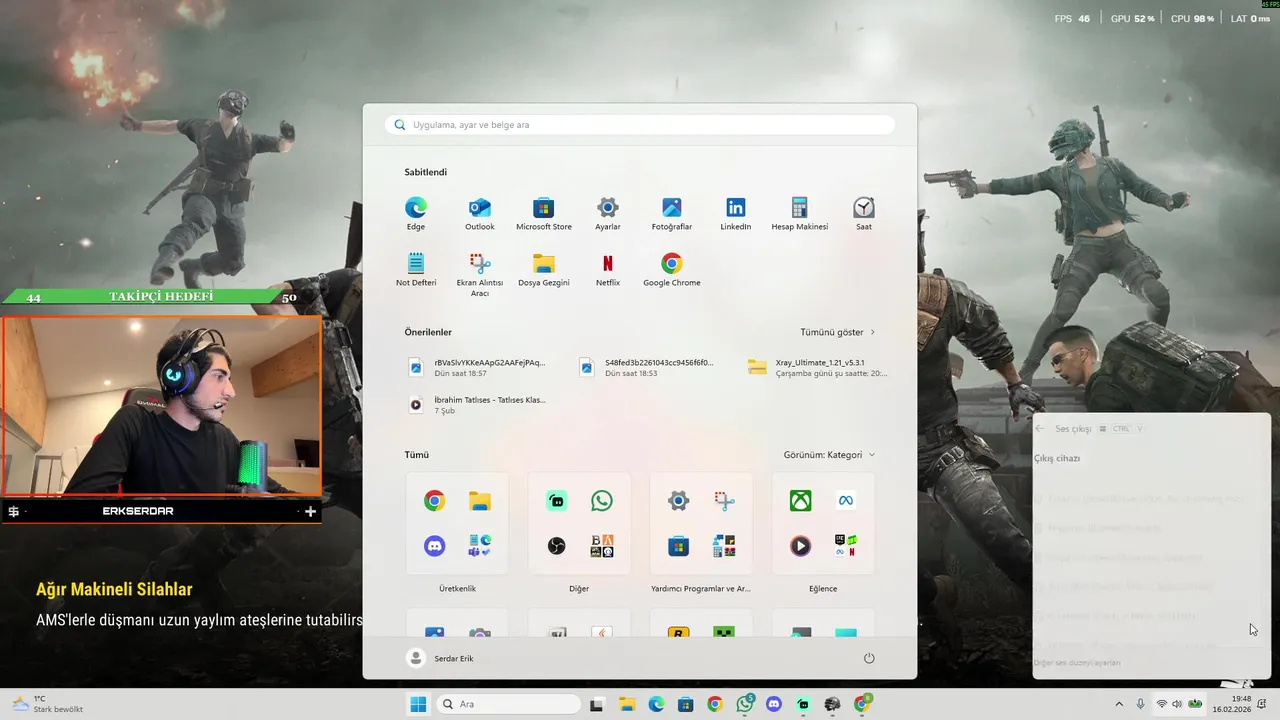The width and height of the screenshot is (1280, 720).
Task: Open the Xray_Ultimate_1.21_v5.3.1 folder
Action: [x=818, y=367]
